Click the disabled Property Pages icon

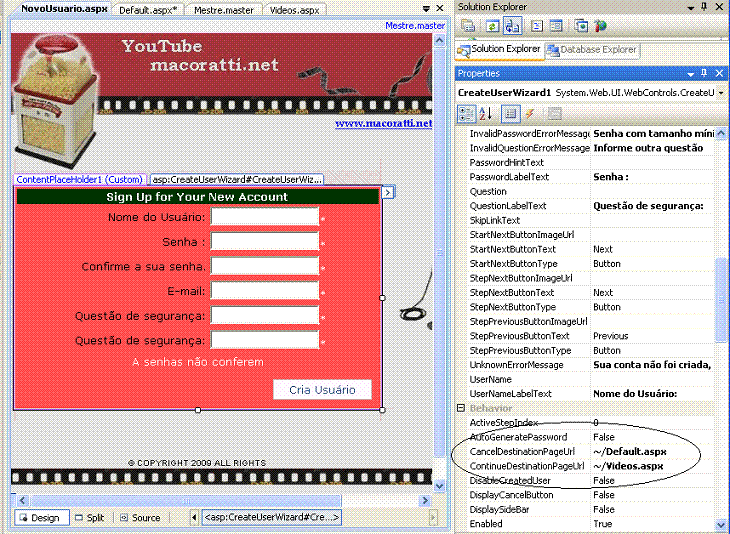point(554,113)
